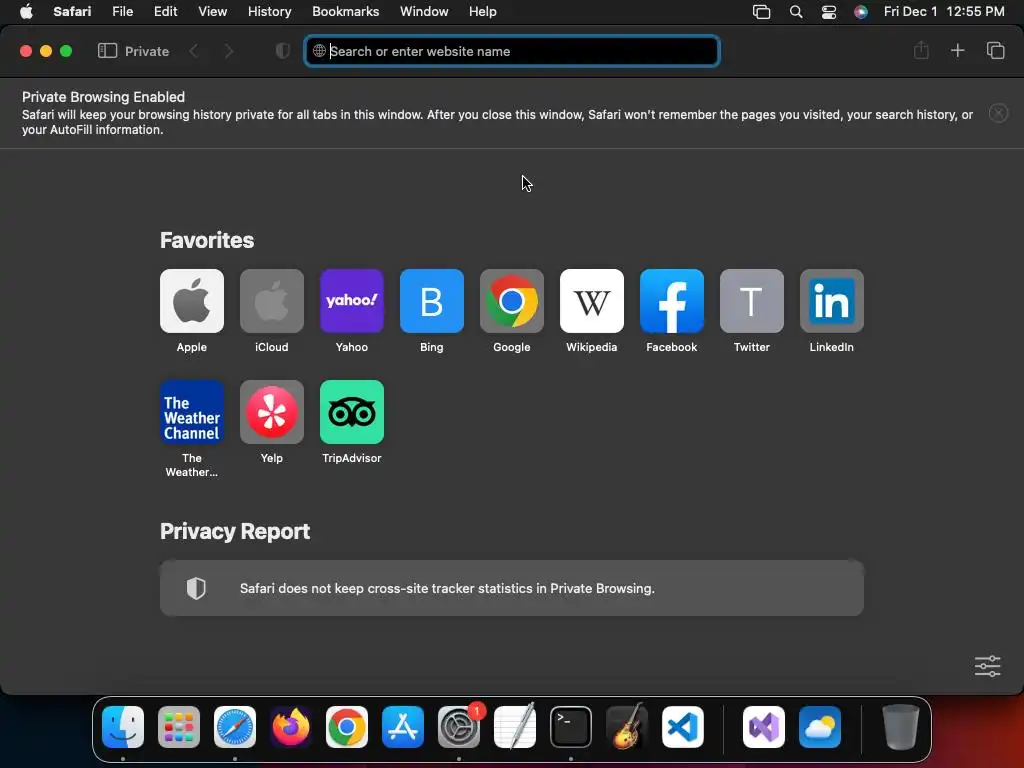Image resolution: width=1024 pixels, height=768 pixels.
Task: Open the Window menu
Action: (x=424, y=12)
